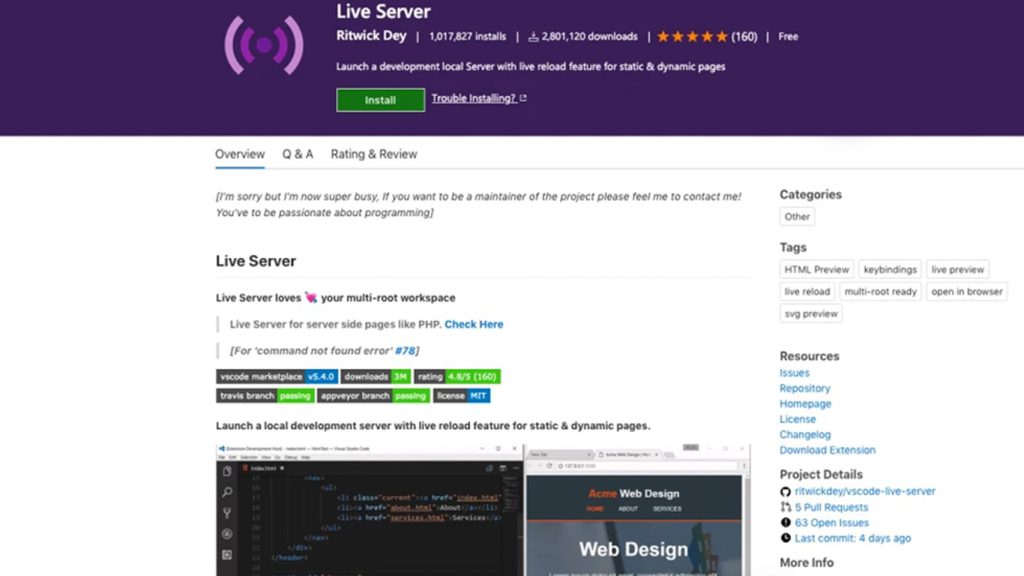The height and width of the screenshot is (576, 1024).
Task: Open the Repository resource link
Action: (x=805, y=389)
